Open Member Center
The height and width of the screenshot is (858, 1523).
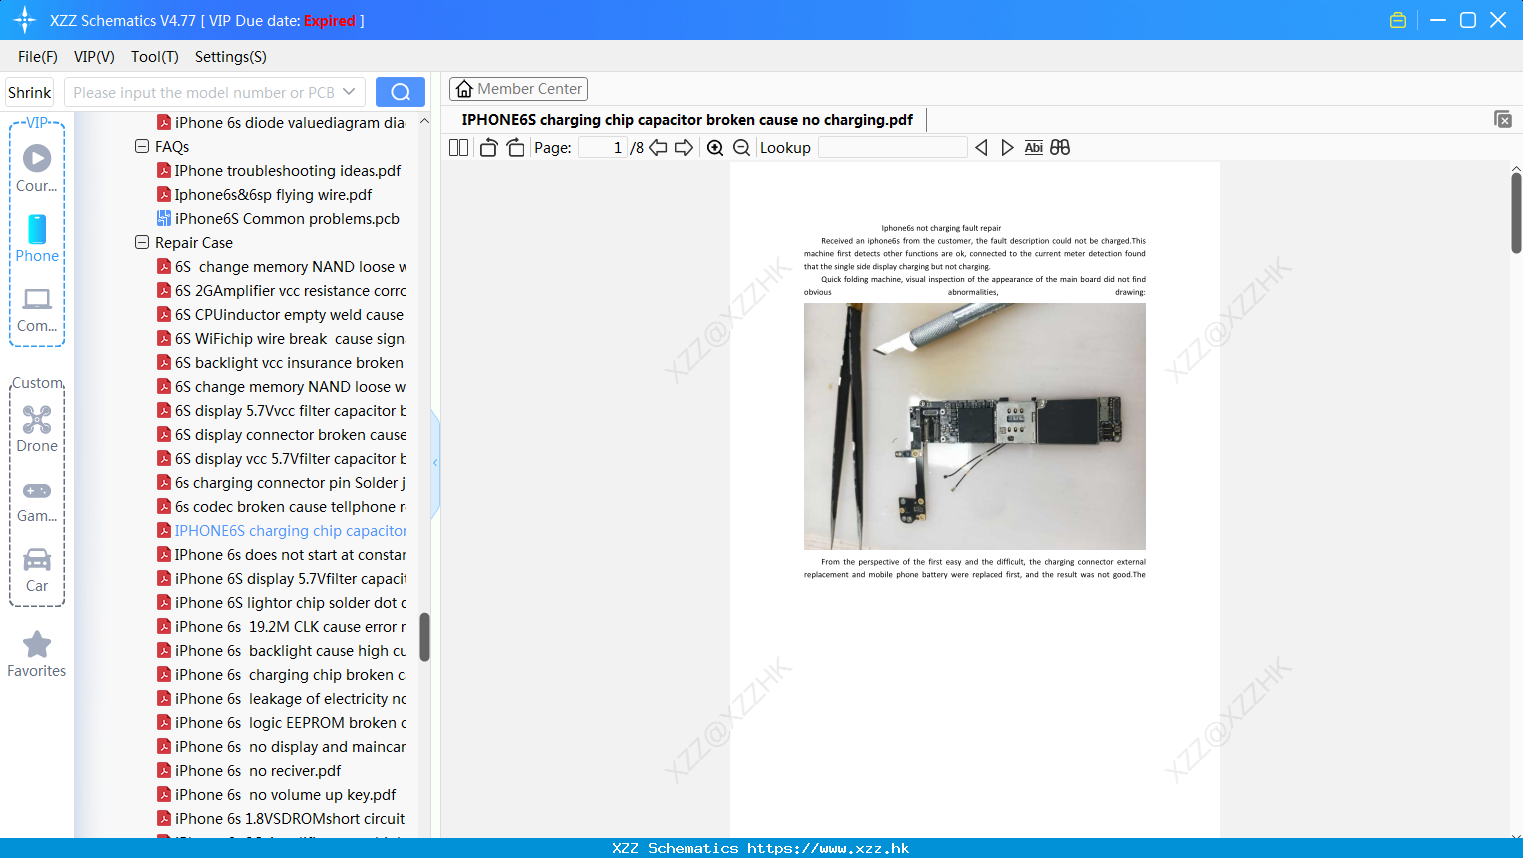point(518,89)
